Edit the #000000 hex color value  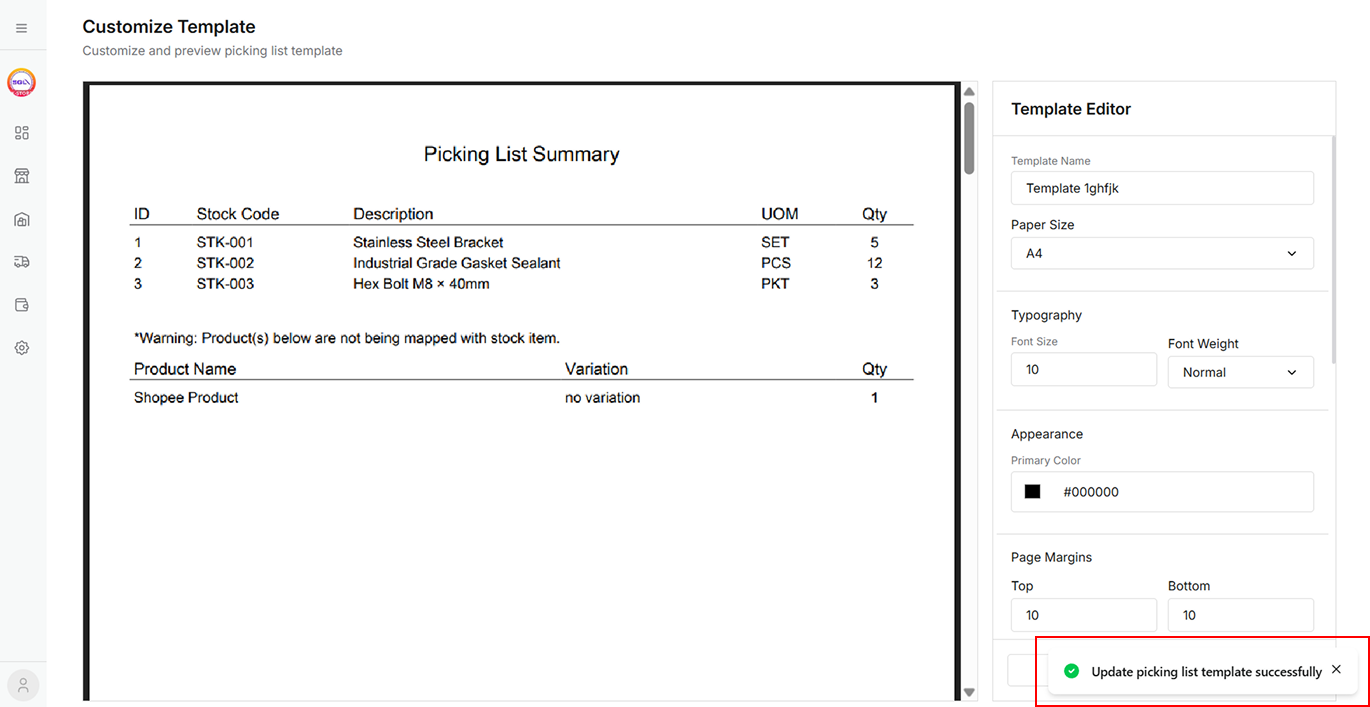(1091, 492)
